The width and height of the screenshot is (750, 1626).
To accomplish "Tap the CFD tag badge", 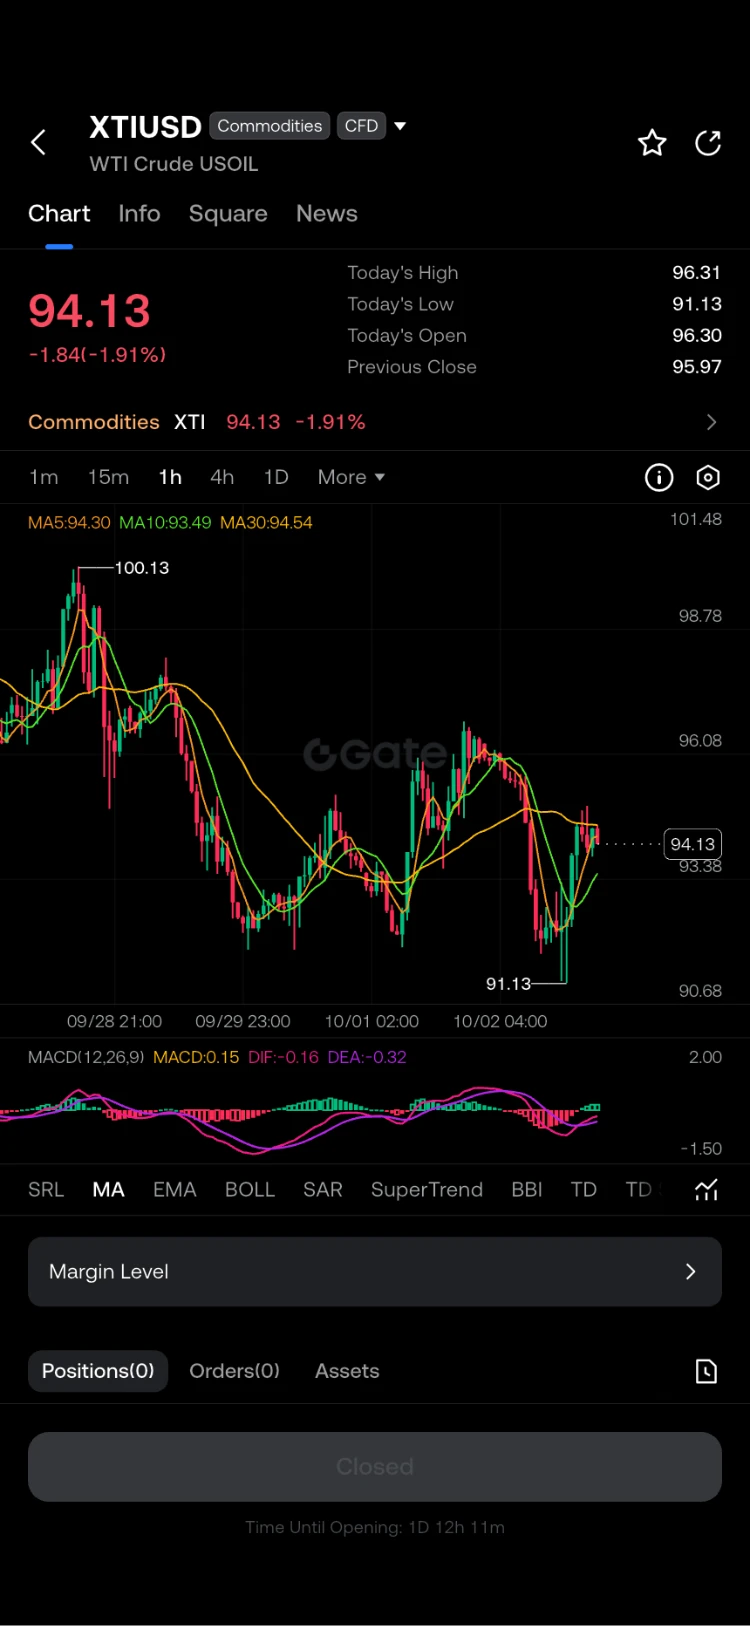I will (x=361, y=126).
